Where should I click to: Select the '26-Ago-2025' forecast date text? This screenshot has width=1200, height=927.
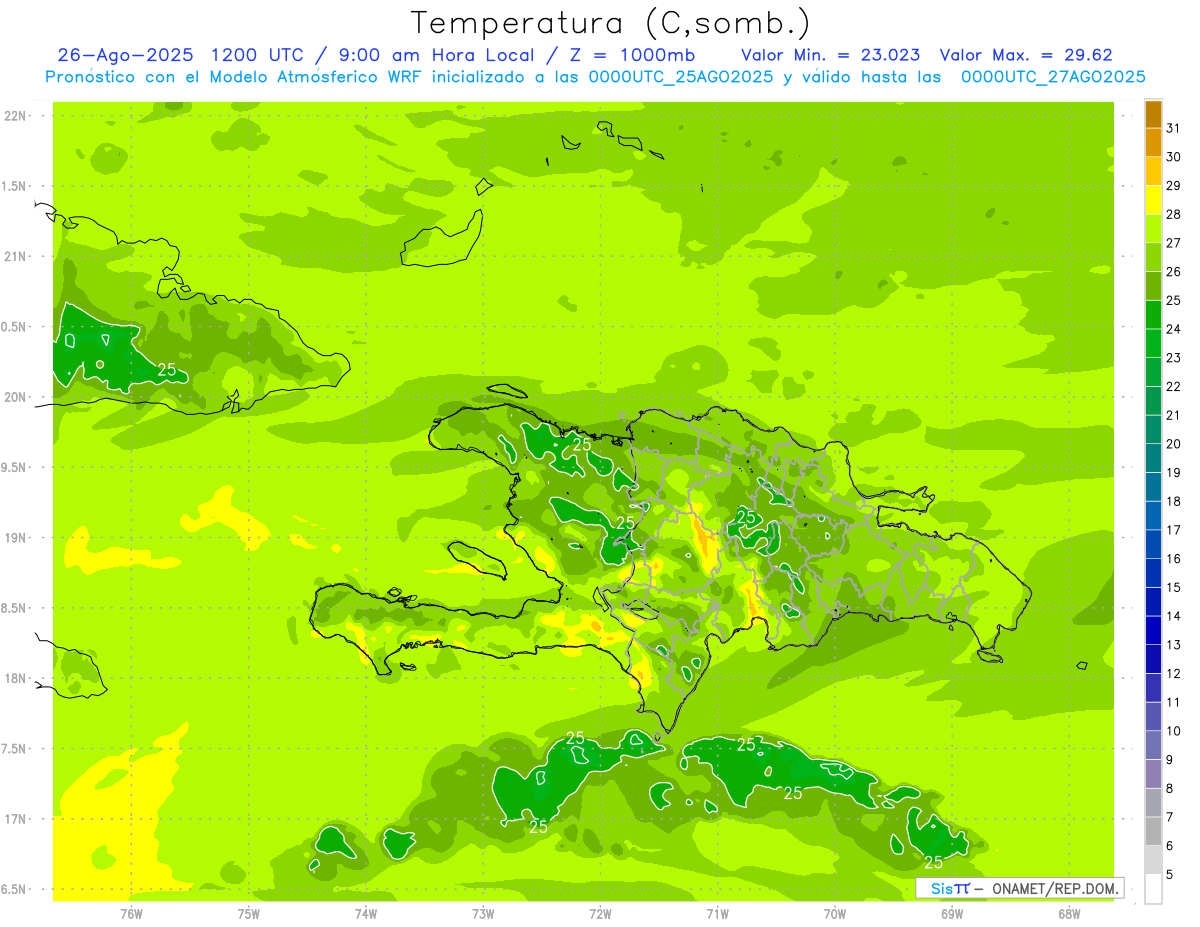tap(125, 55)
